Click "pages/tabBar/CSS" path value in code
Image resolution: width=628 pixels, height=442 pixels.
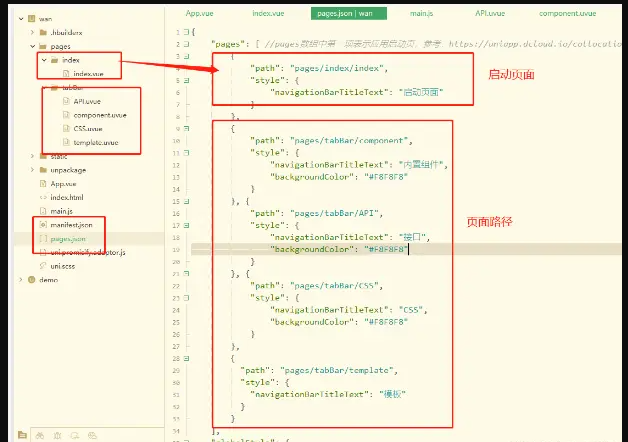click(x=334, y=286)
